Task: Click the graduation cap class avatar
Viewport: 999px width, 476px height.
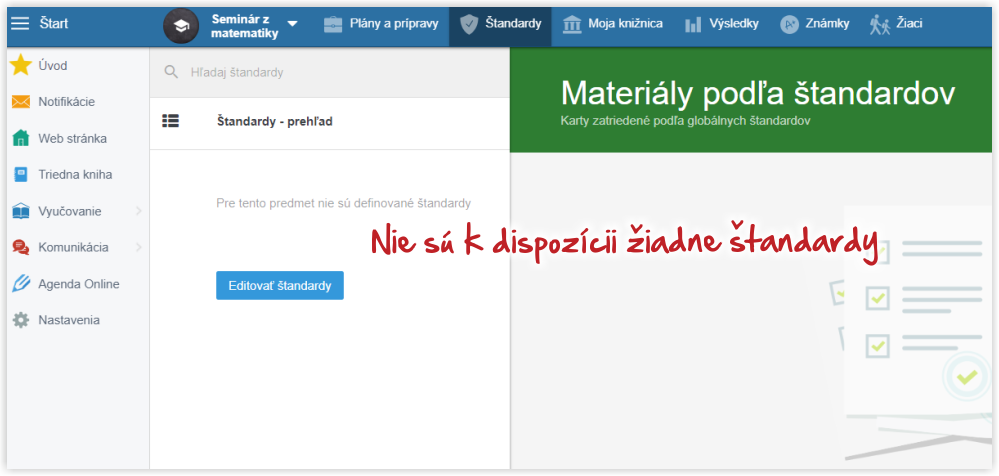Action: pos(181,25)
